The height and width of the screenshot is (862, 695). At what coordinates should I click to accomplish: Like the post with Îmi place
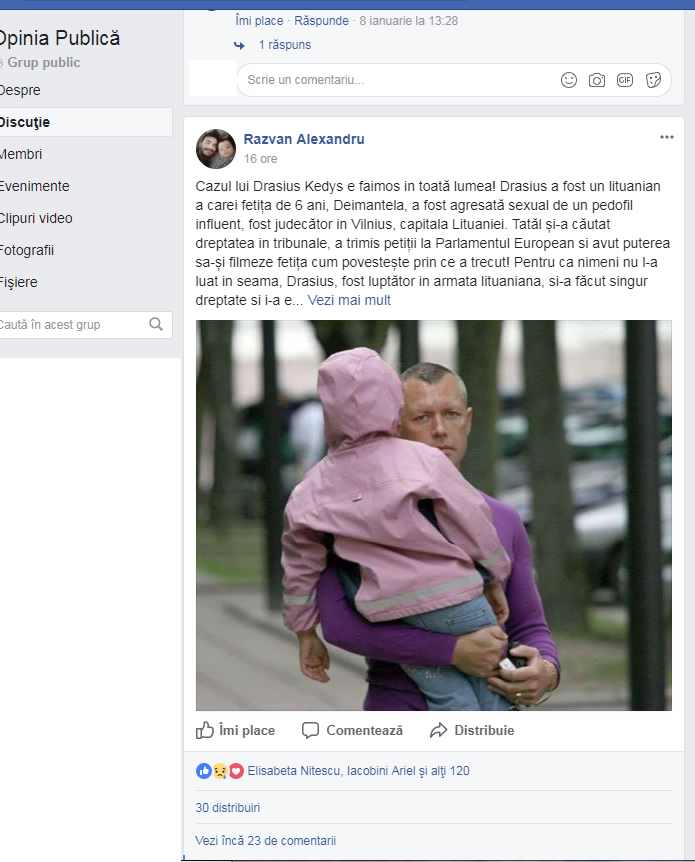[x=235, y=730]
